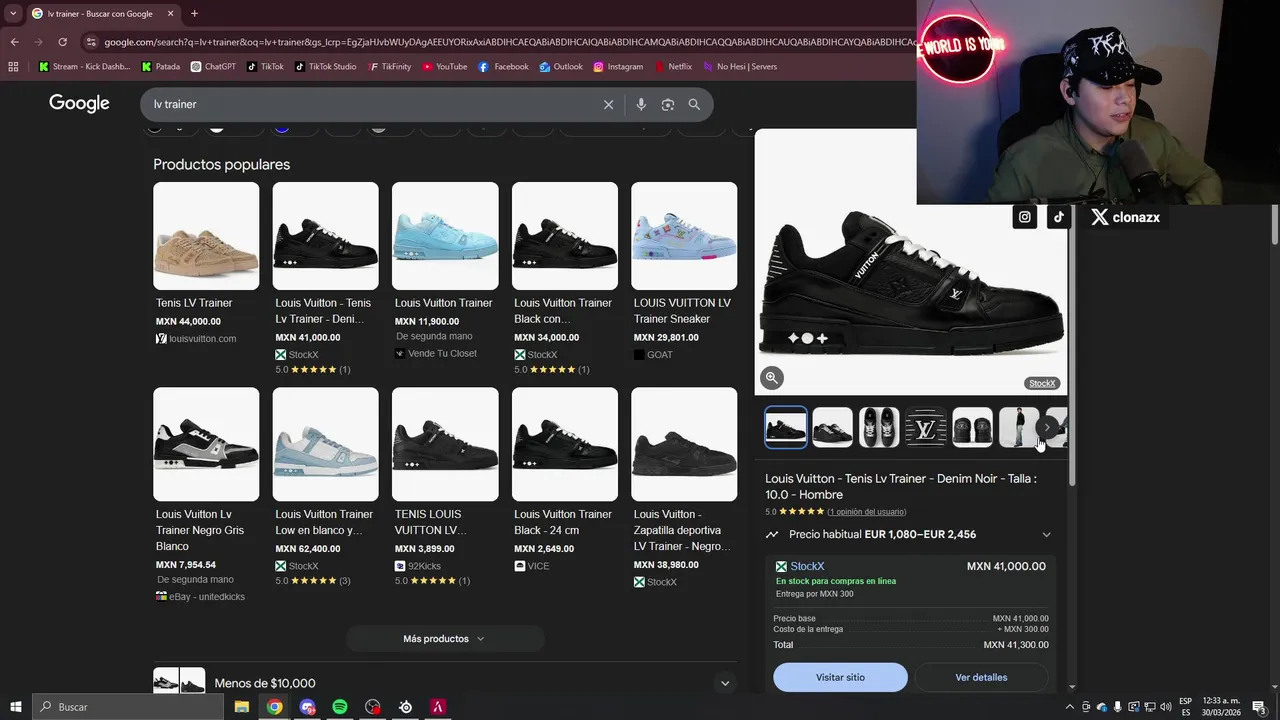The width and height of the screenshot is (1280, 720).
Task: Click the Visitar sitio button
Action: tap(840, 677)
